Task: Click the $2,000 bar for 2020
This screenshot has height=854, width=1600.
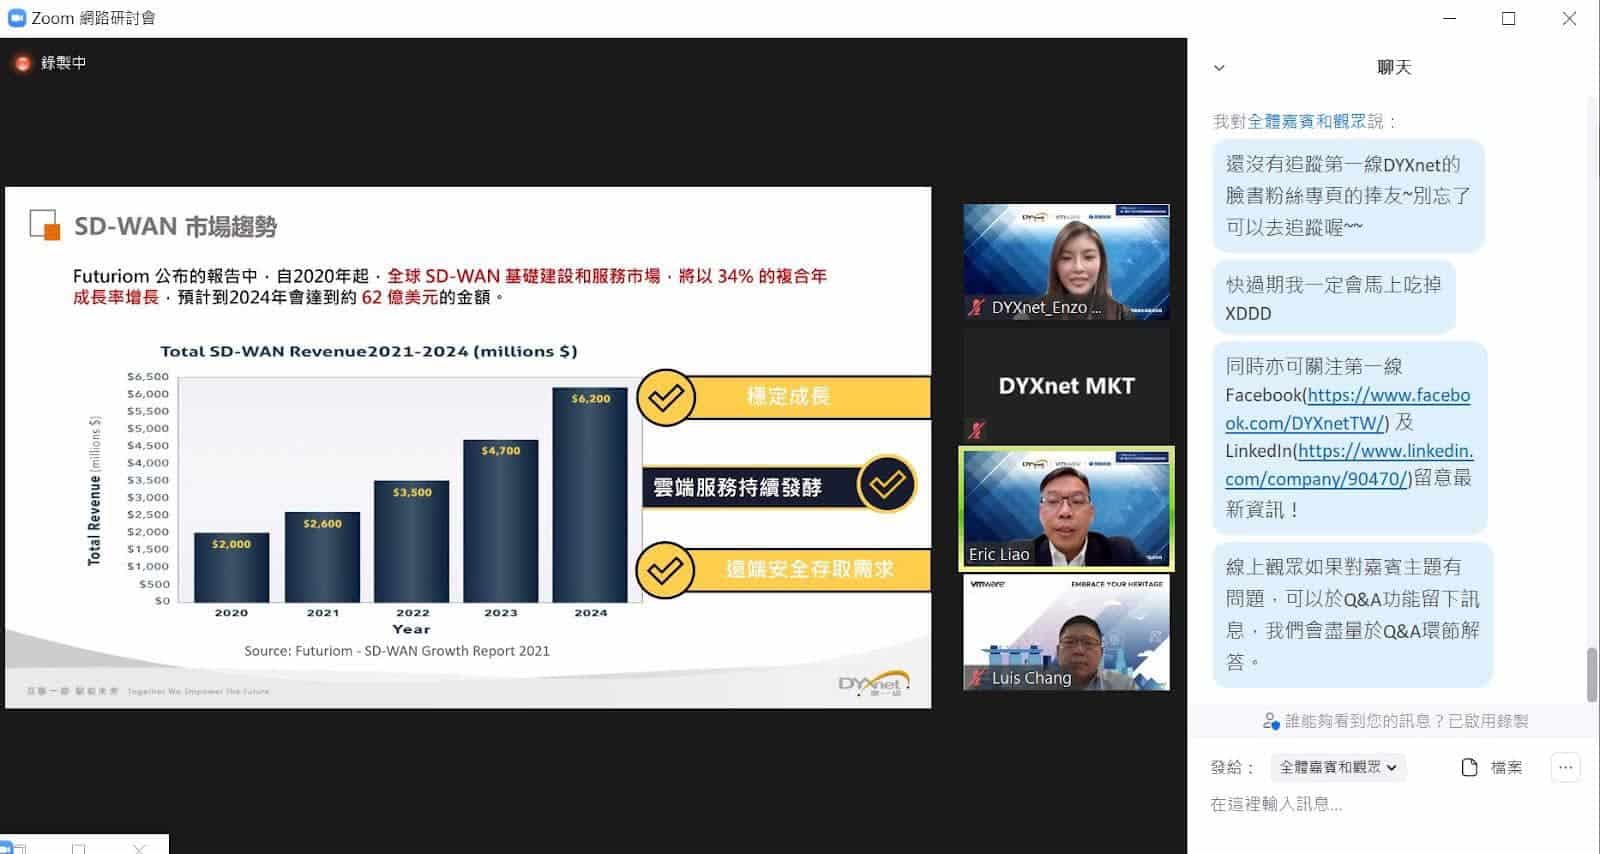Action: [x=231, y=567]
